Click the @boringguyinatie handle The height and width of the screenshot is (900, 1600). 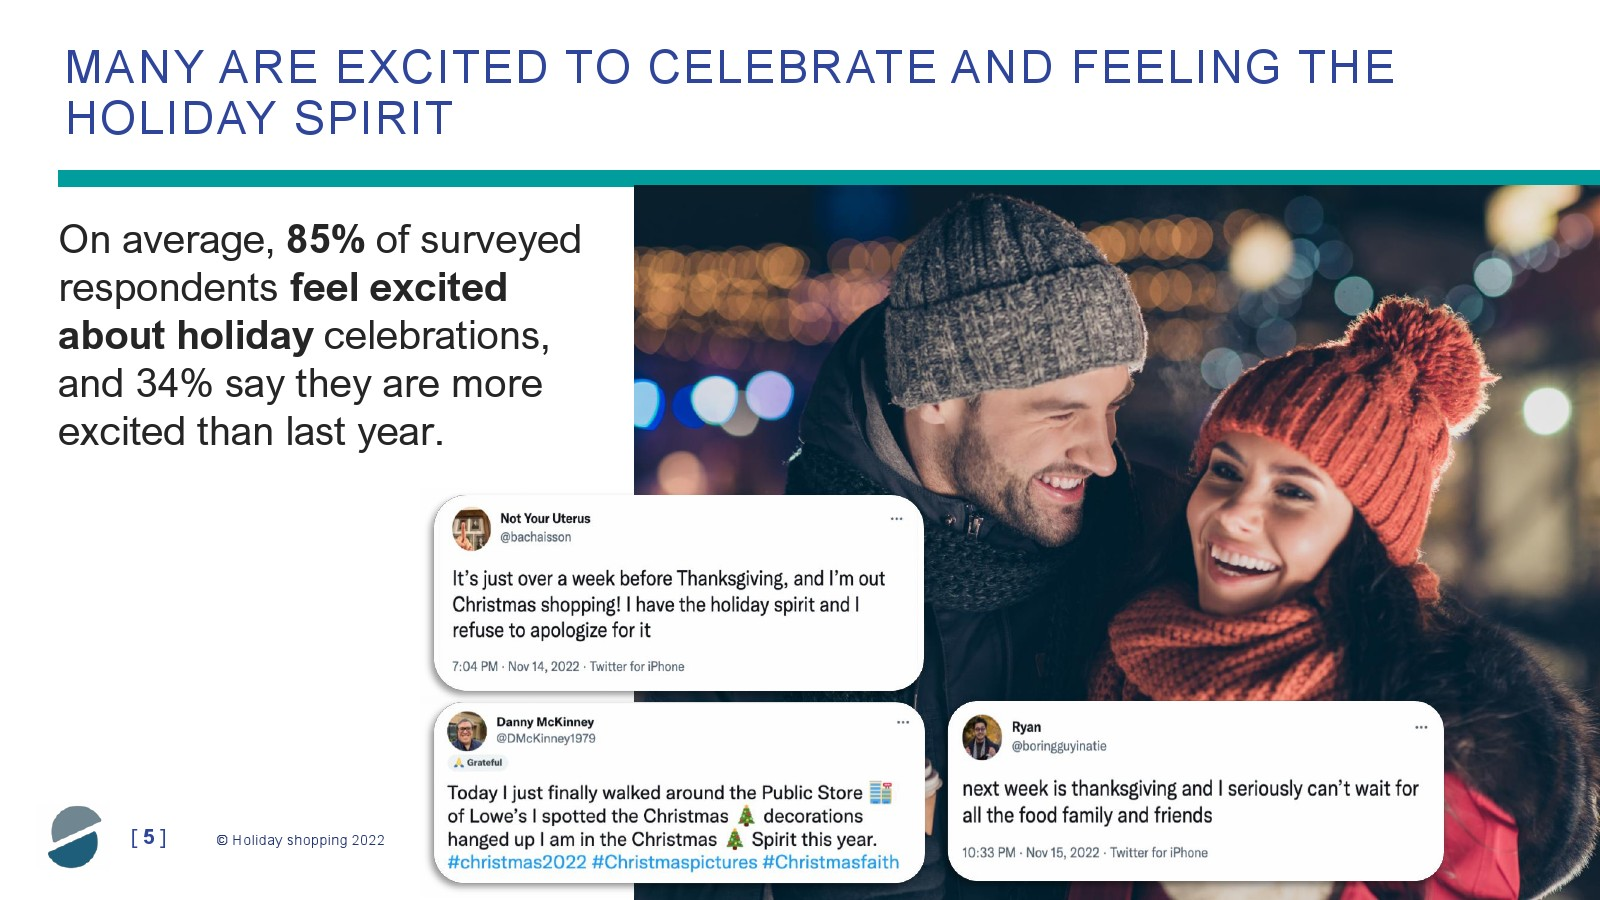pos(1059,746)
